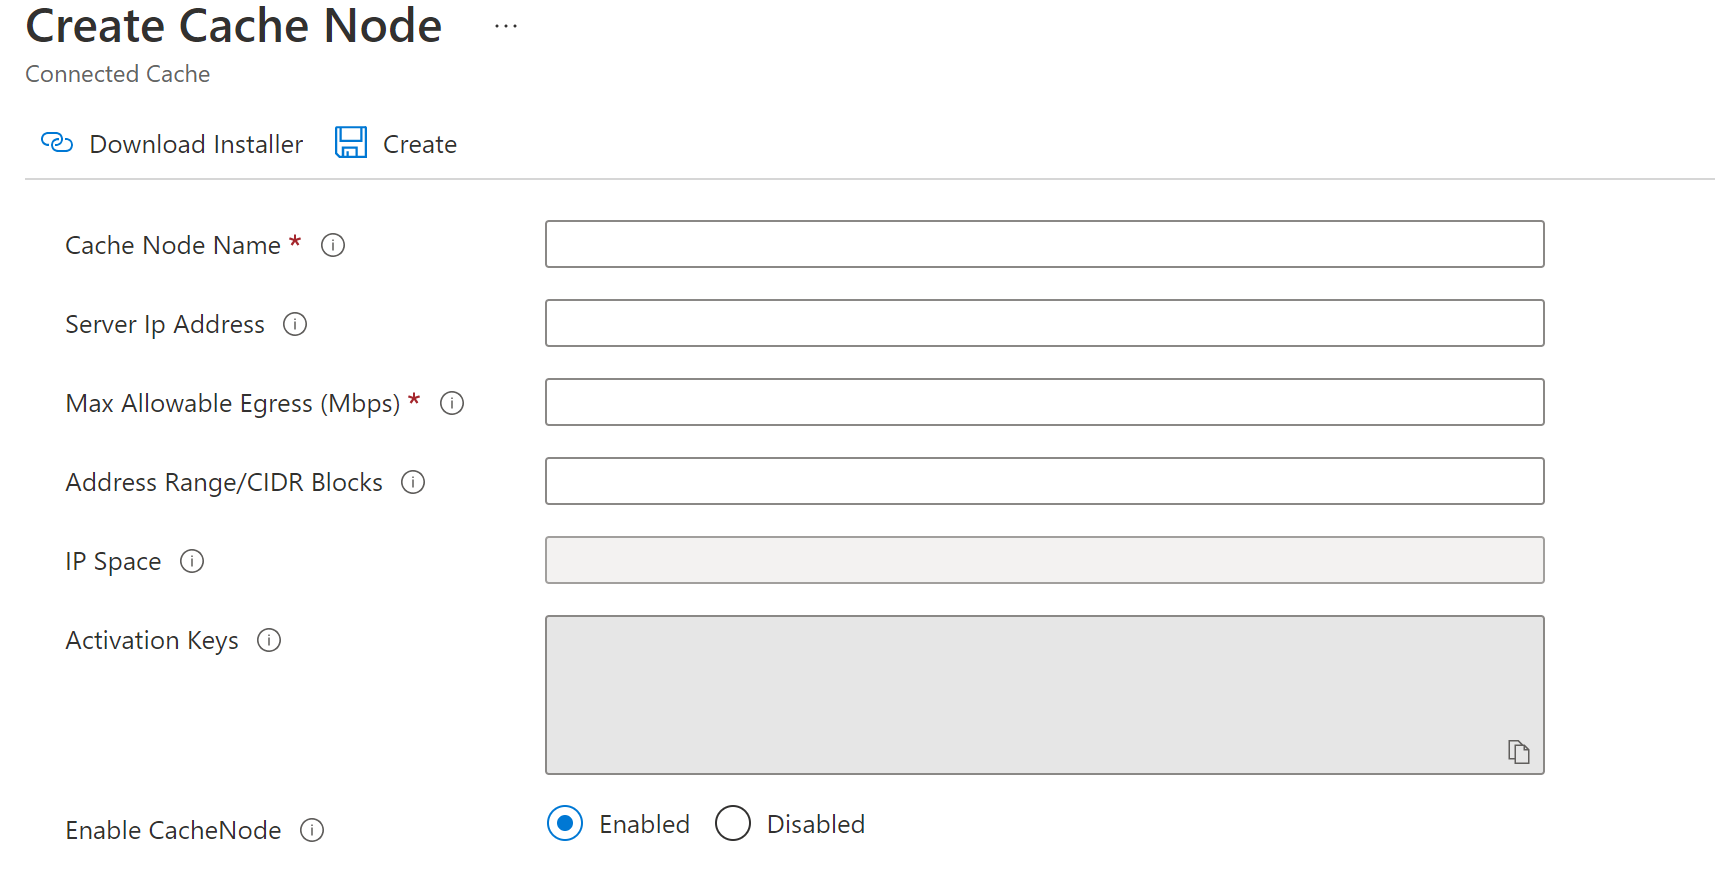
Task: Show info tooltip for Activation Keys
Action: pos(269,640)
